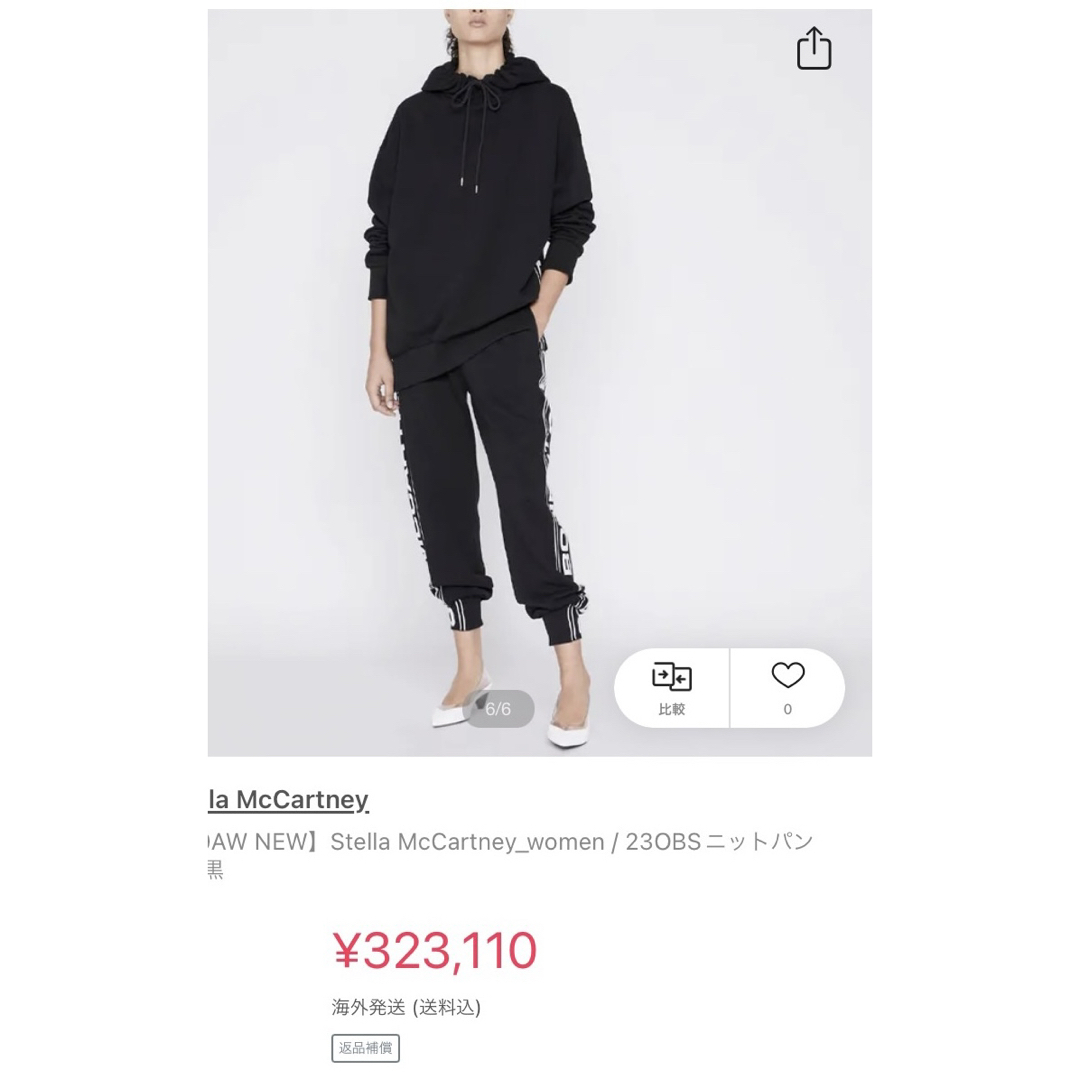Screen dimensions: 1080x1080
Task: Tap the 23OBS ニットパン text in title
Action: tap(719, 842)
